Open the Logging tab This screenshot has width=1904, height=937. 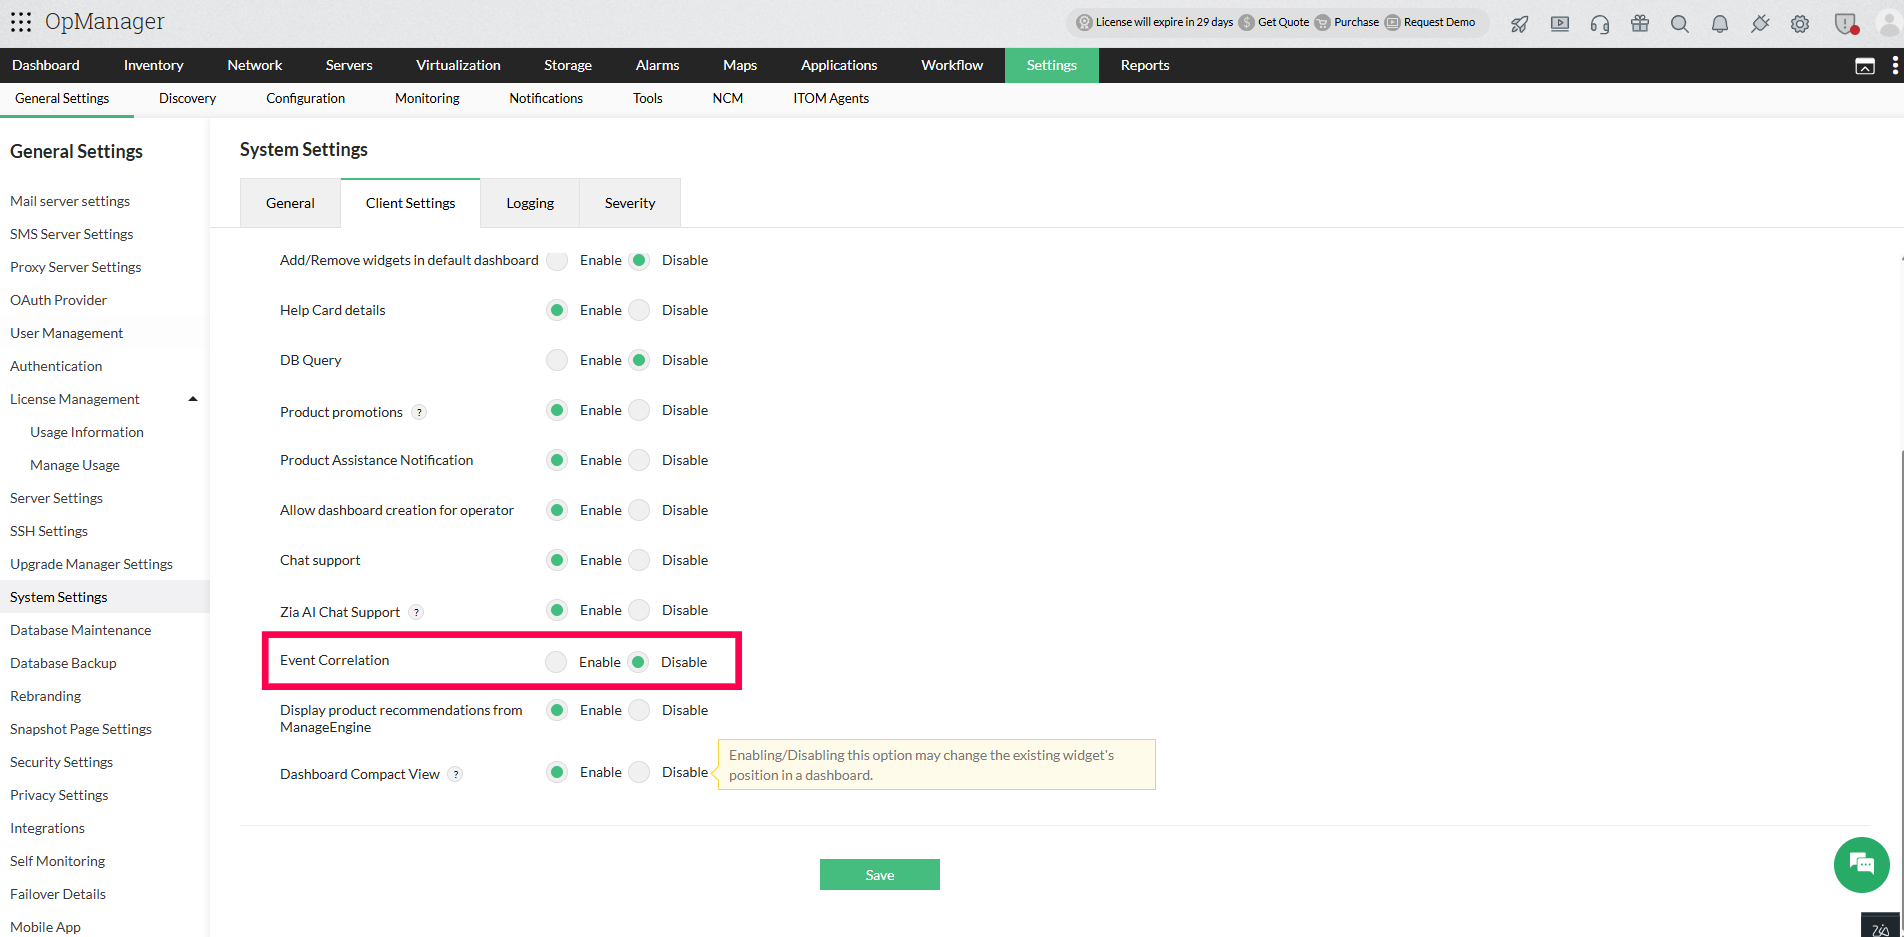(530, 203)
